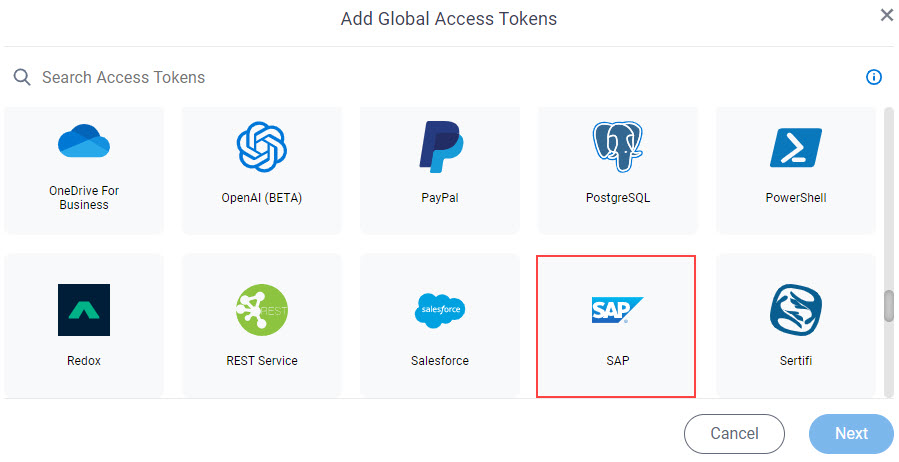Select the Salesforce label text
Image resolution: width=899 pixels, height=462 pixels.
click(x=440, y=361)
